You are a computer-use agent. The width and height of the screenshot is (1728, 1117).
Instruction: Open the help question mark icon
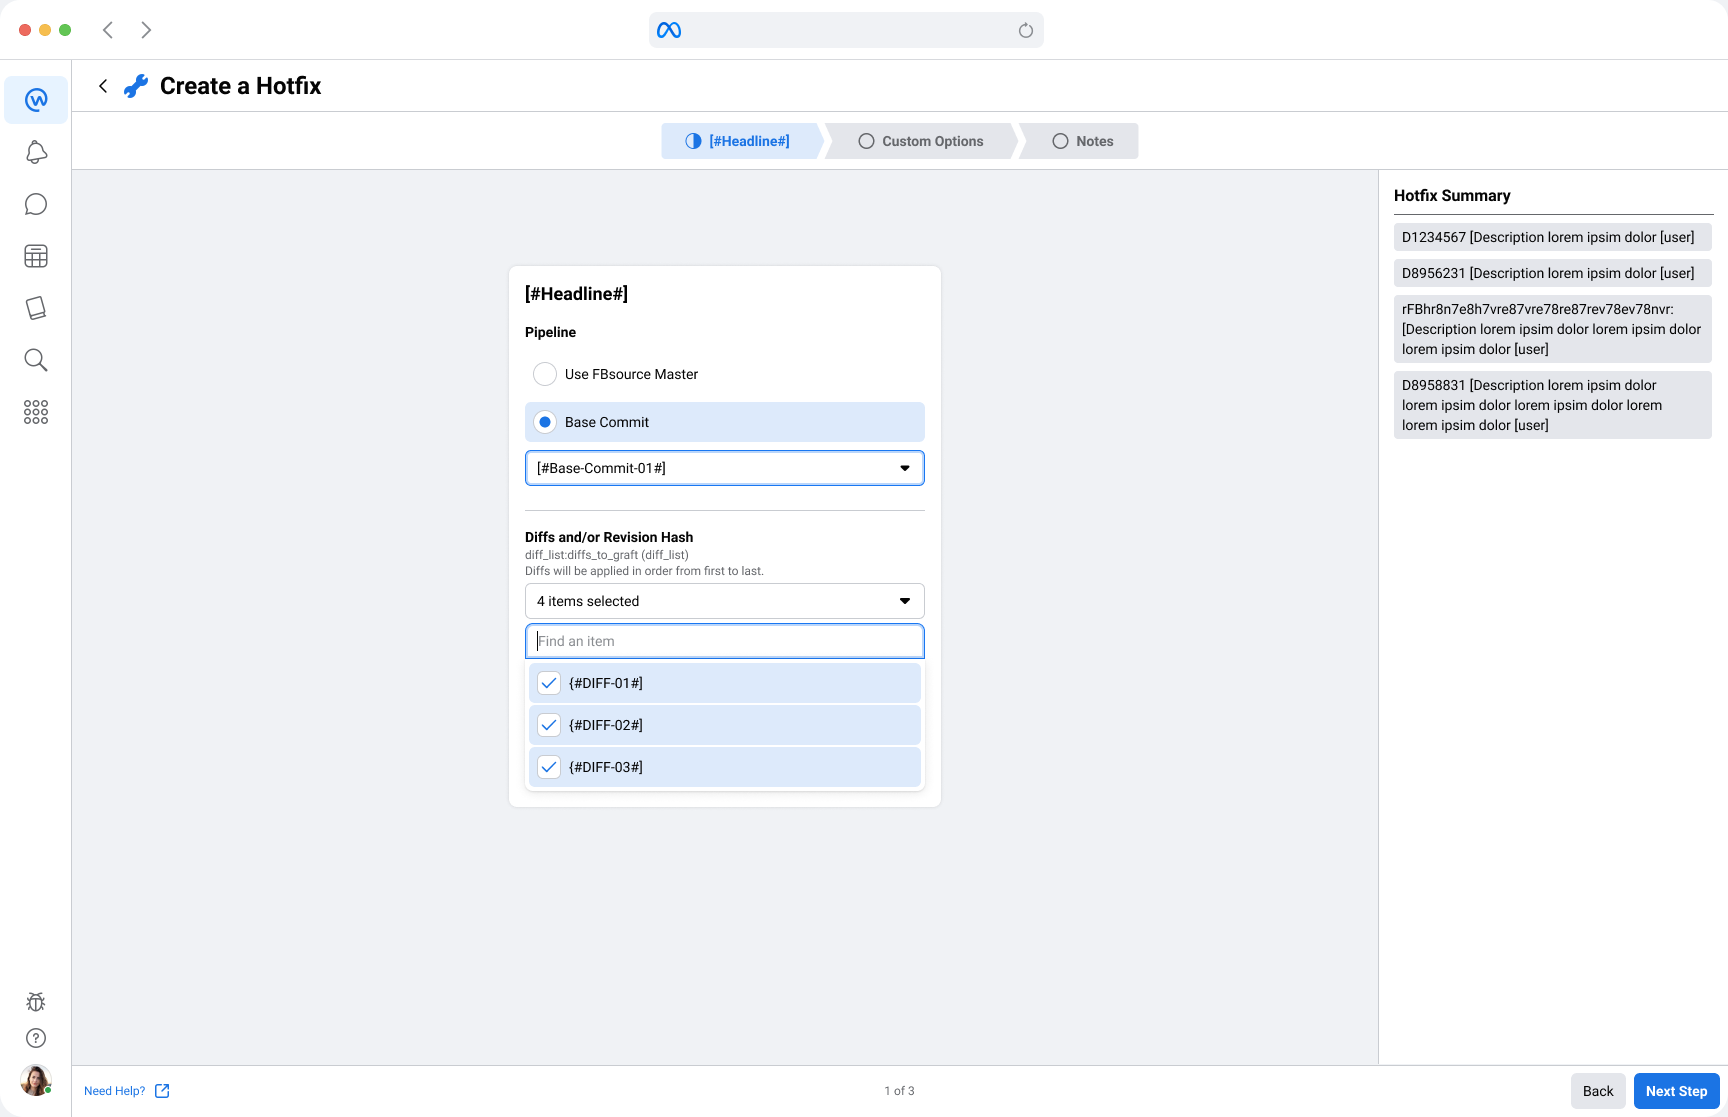[36, 1038]
